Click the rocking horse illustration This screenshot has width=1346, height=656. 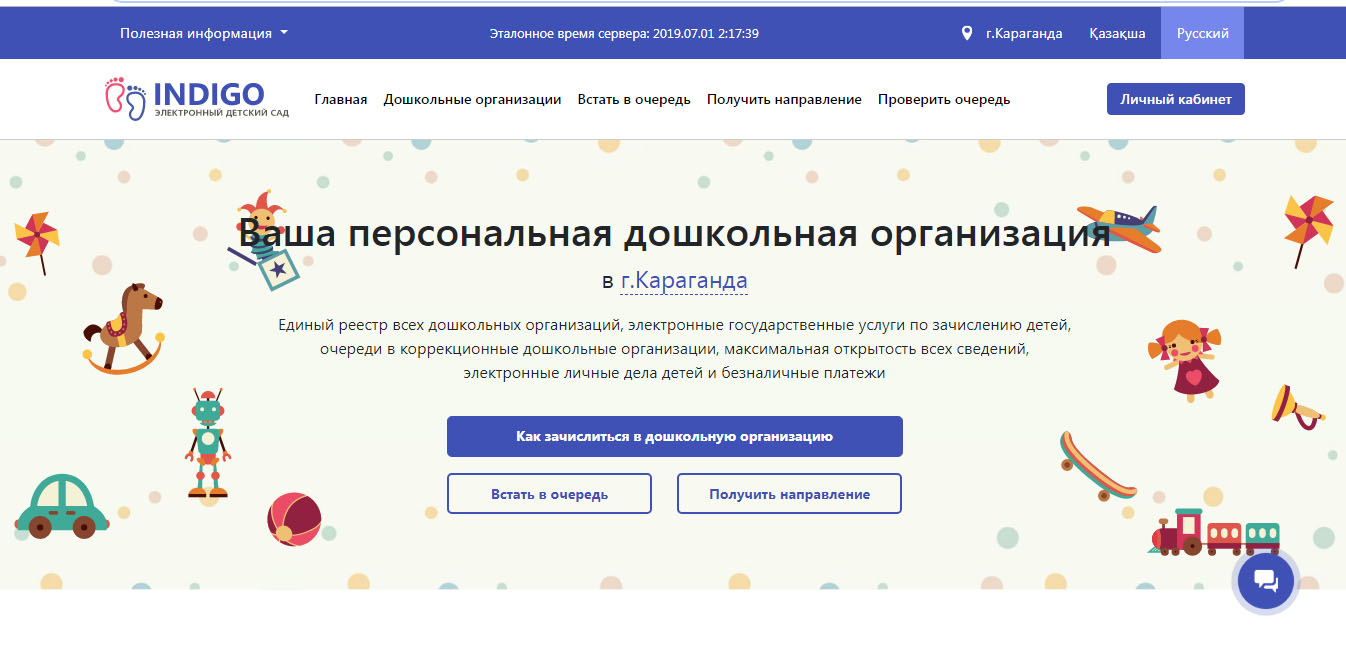pos(124,327)
